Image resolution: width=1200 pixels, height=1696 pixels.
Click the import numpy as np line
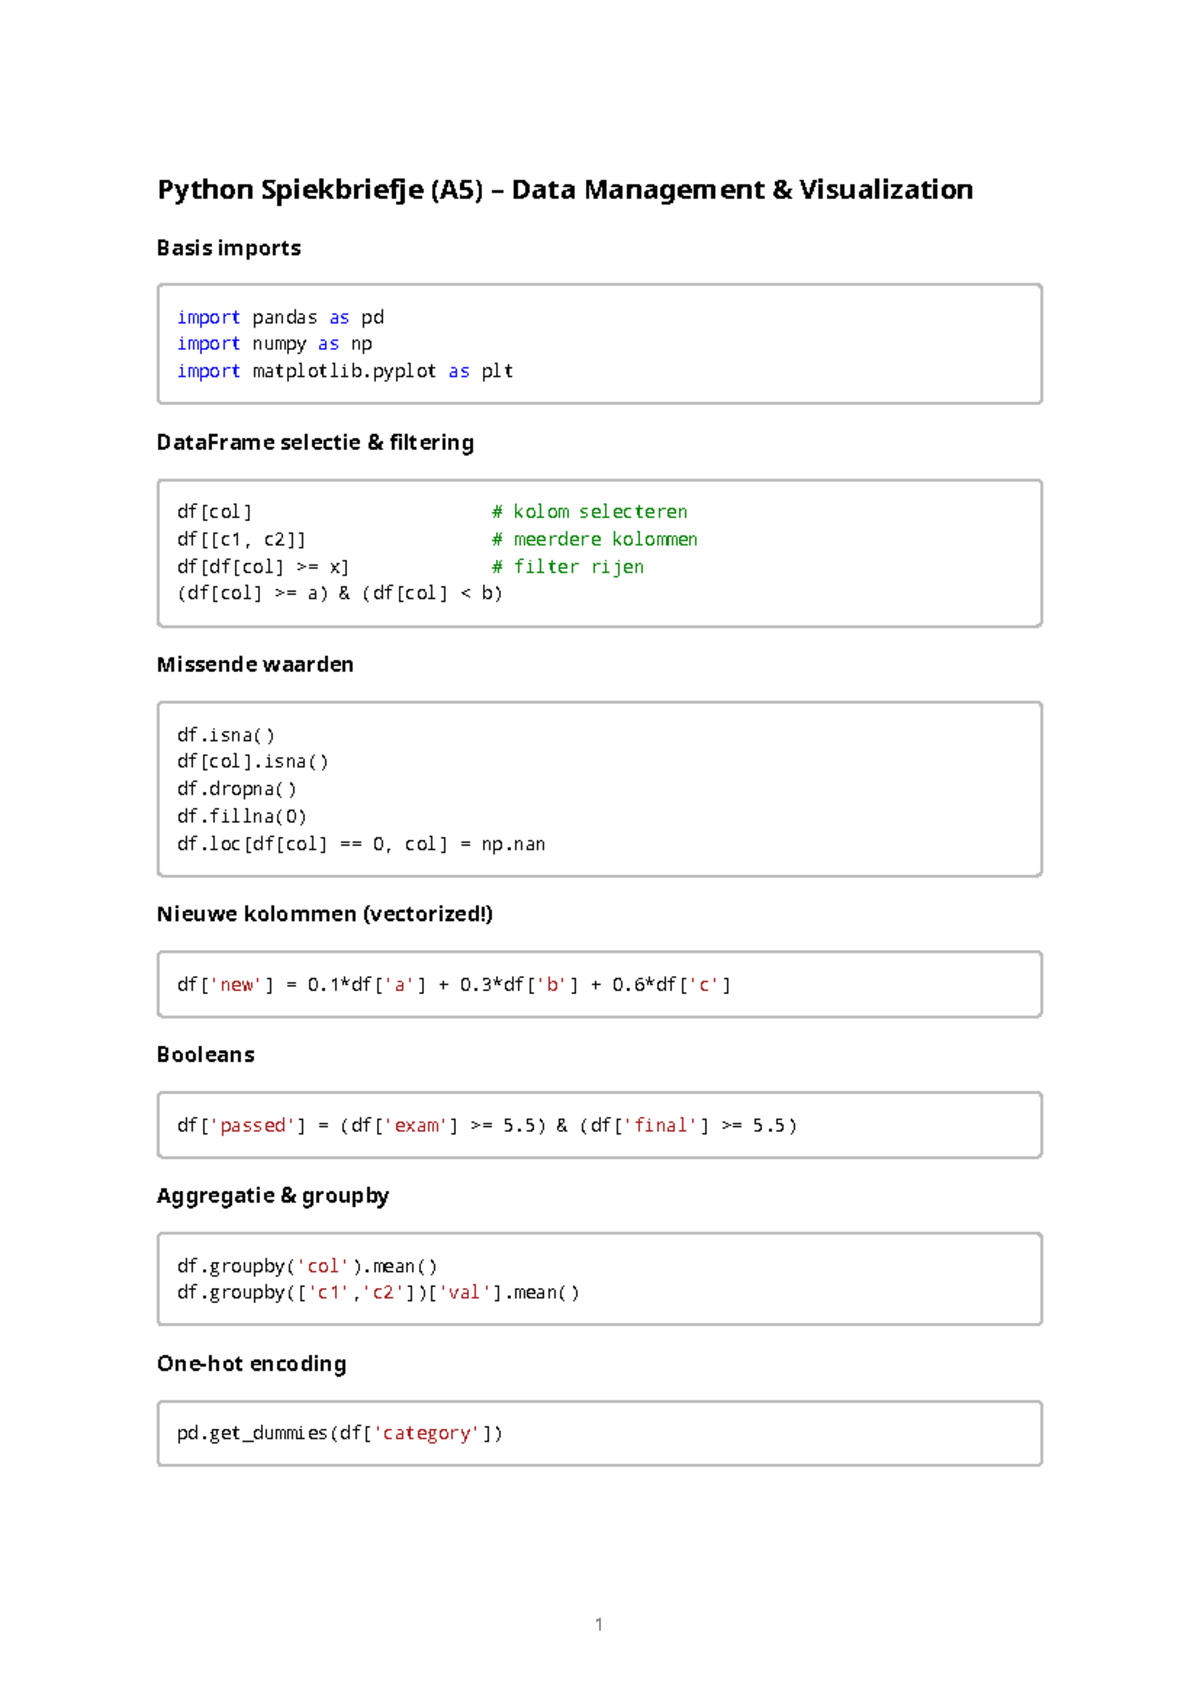coord(274,344)
